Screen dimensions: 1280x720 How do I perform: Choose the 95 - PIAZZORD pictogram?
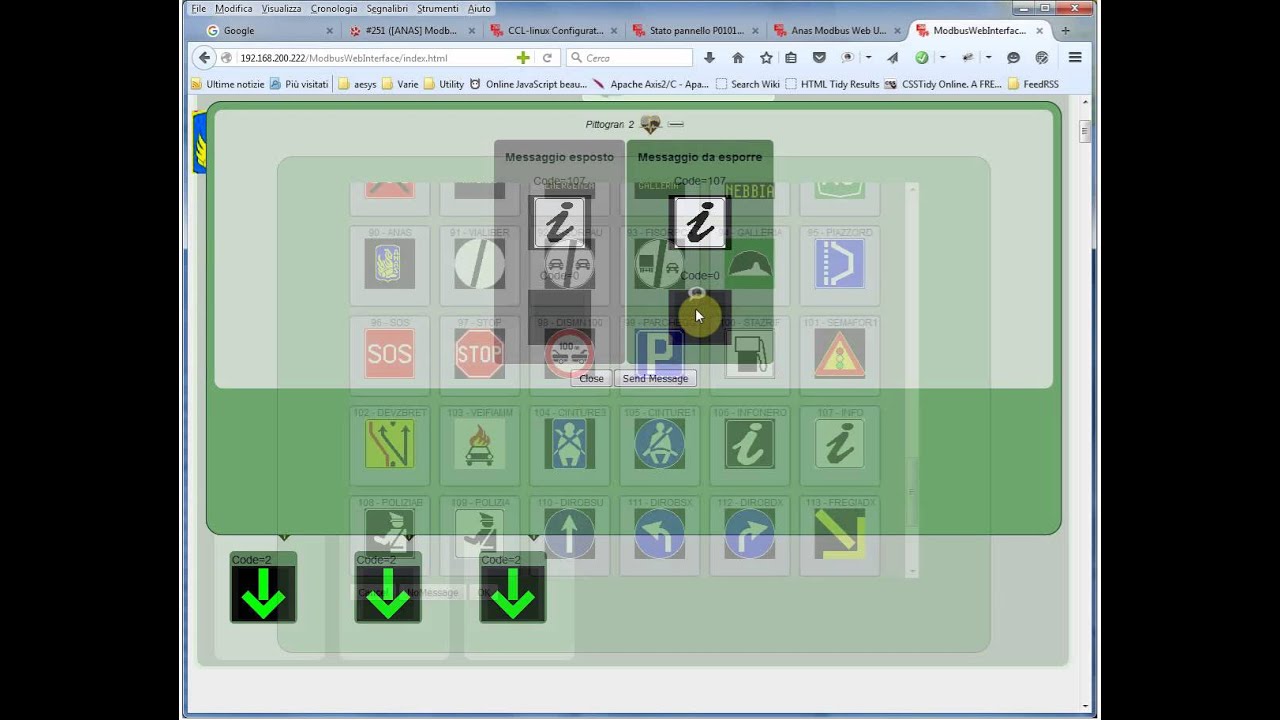[839, 264]
